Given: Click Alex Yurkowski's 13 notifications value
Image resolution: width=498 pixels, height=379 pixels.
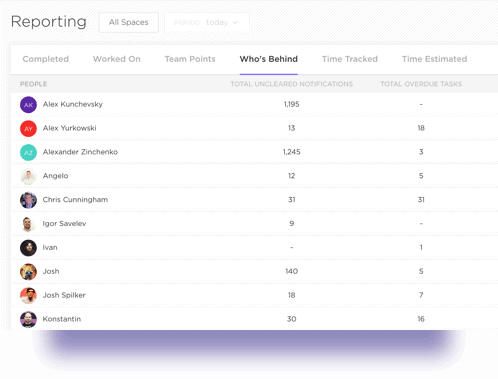Looking at the screenshot, I should point(292,128).
